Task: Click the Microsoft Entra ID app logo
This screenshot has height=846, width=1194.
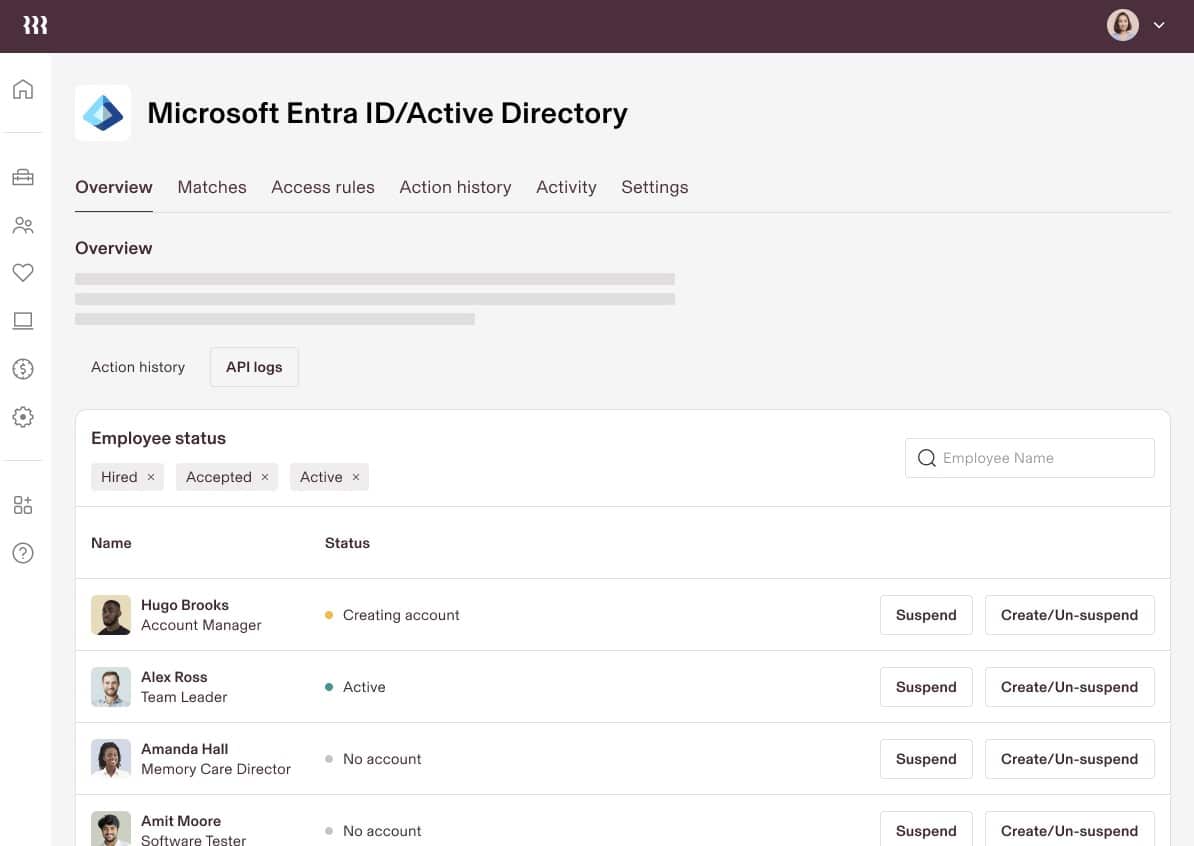Action: [103, 113]
